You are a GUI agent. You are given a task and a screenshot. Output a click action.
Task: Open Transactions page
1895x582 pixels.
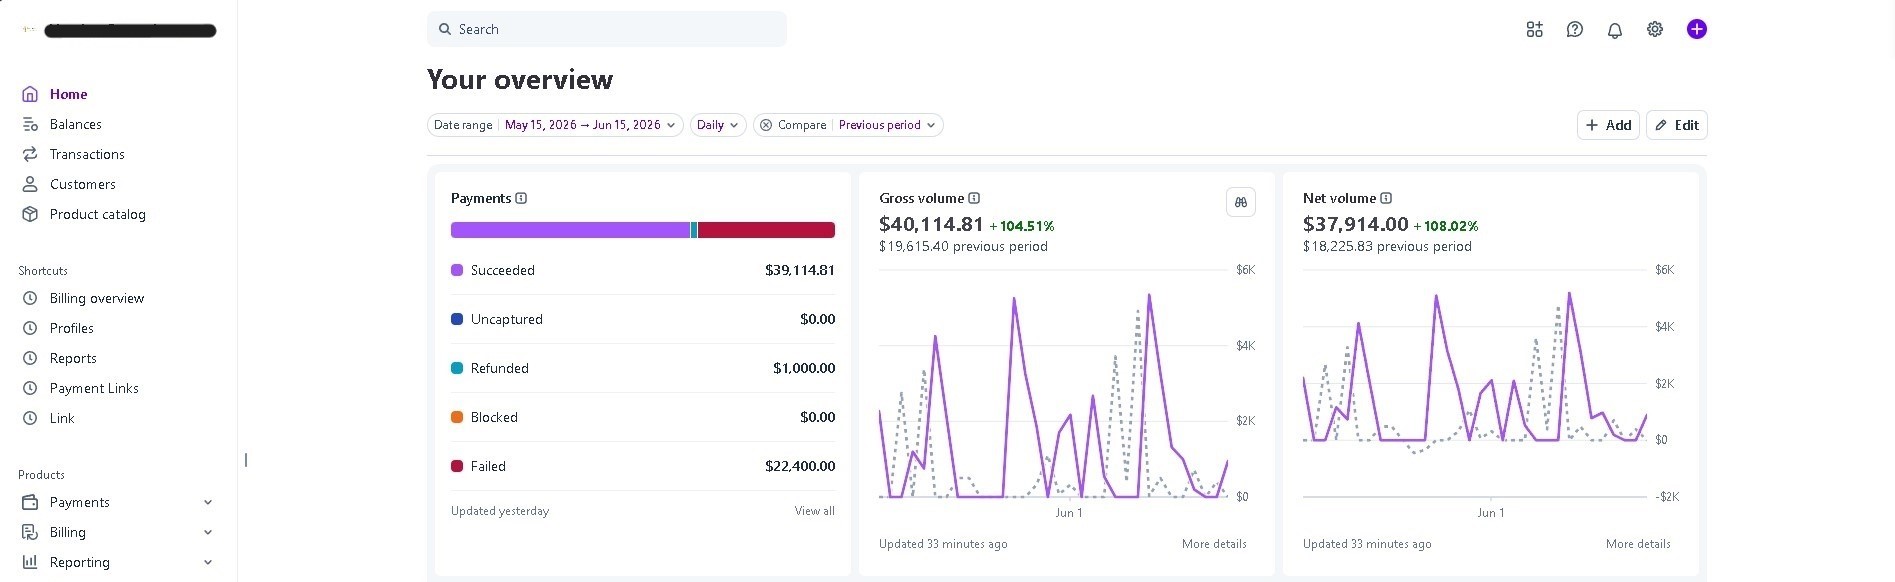[x=87, y=154]
